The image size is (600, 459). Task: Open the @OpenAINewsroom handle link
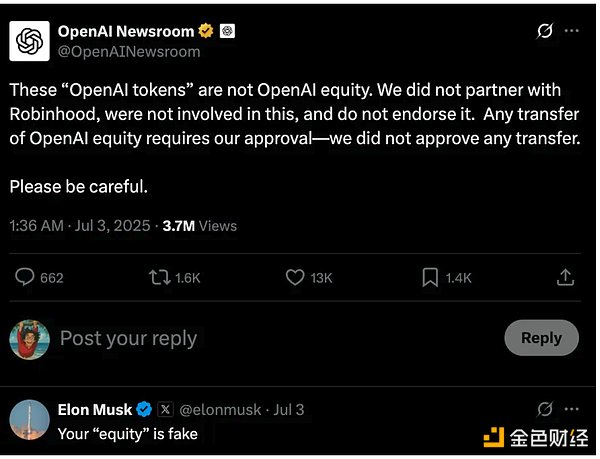point(129,51)
